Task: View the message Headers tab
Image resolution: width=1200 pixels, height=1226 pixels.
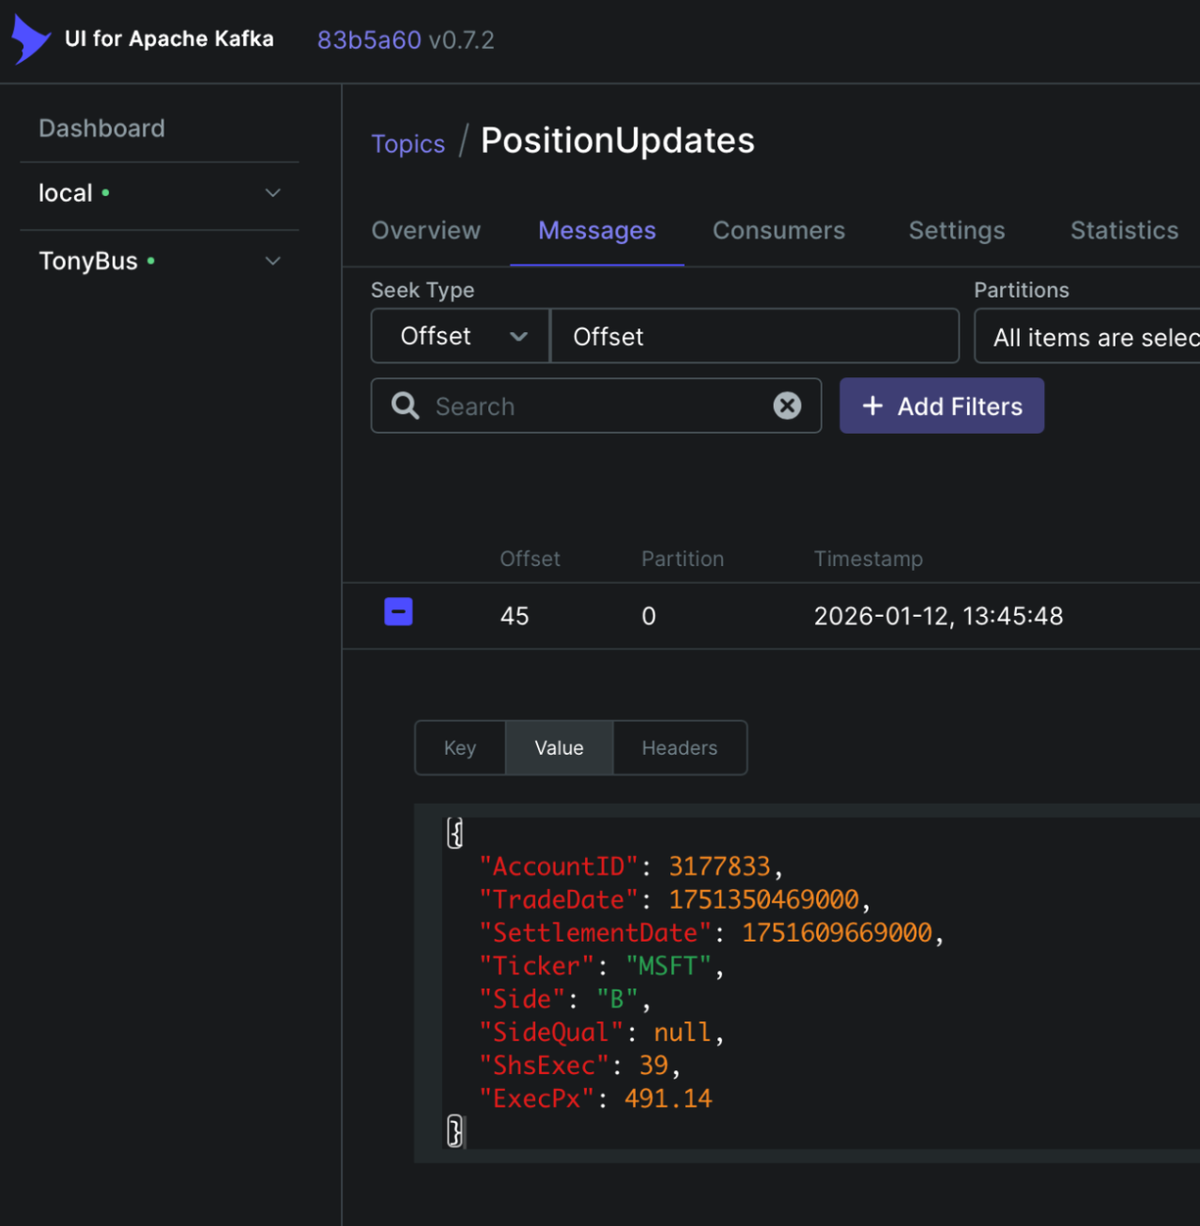Action: click(679, 747)
